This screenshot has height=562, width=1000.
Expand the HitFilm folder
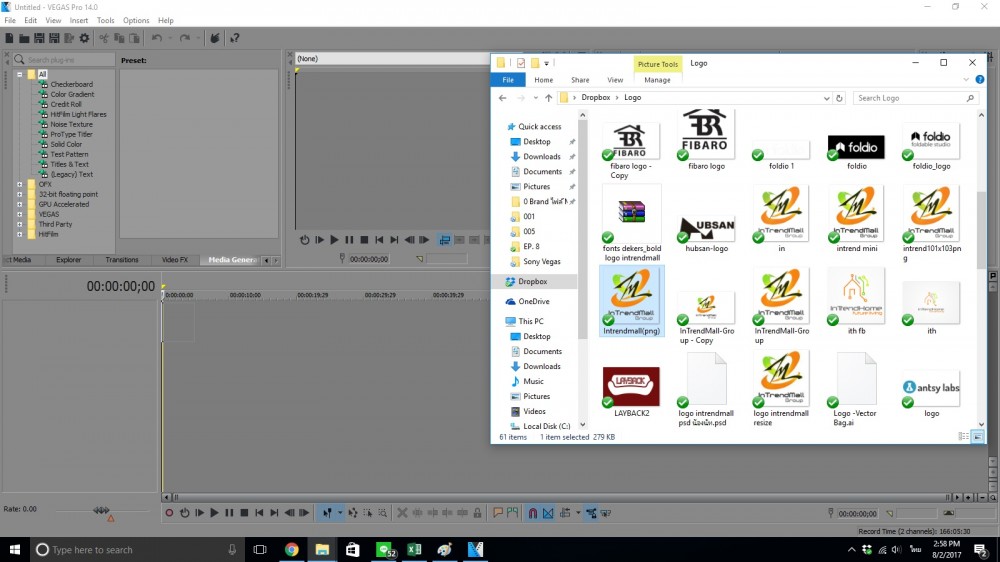20,234
